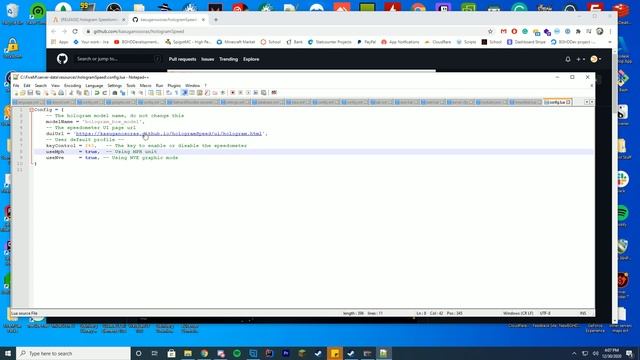This screenshot has width=640, height=360.
Task: Open the GitHub plus create dropdown
Action: coord(580,59)
